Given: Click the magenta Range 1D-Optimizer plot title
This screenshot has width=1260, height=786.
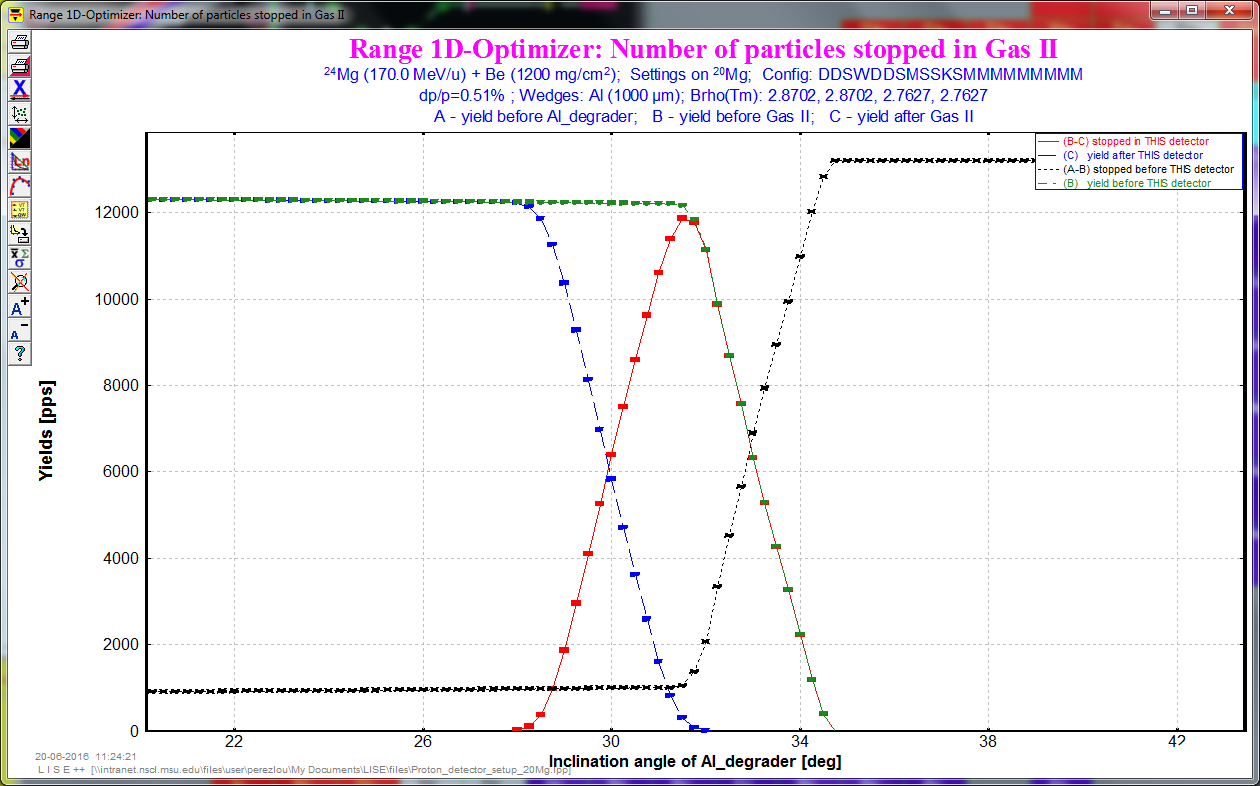Looking at the screenshot, I should [x=703, y=49].
